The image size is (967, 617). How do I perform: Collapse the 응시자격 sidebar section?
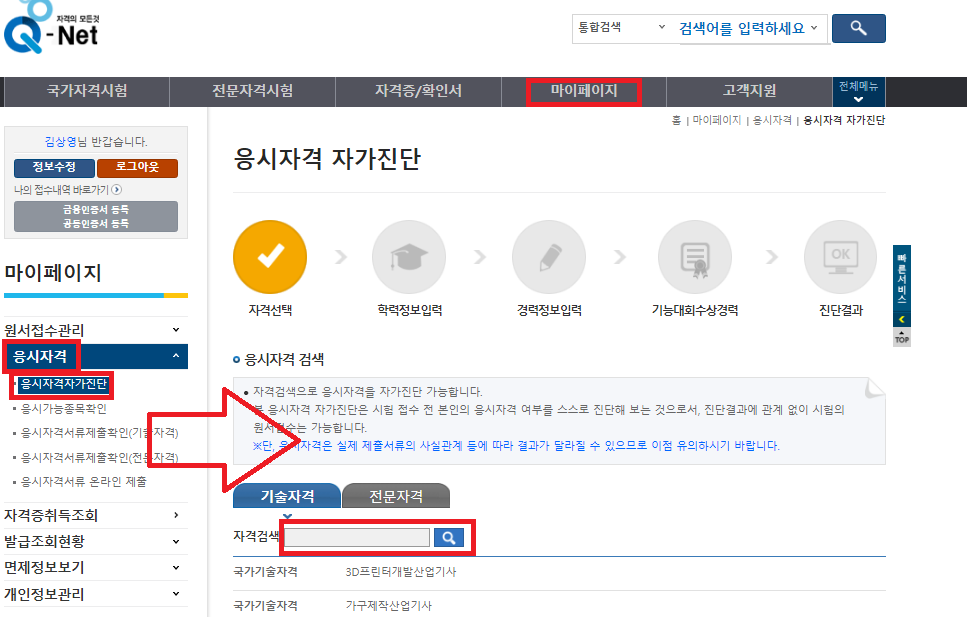click(x=178, y=356)
